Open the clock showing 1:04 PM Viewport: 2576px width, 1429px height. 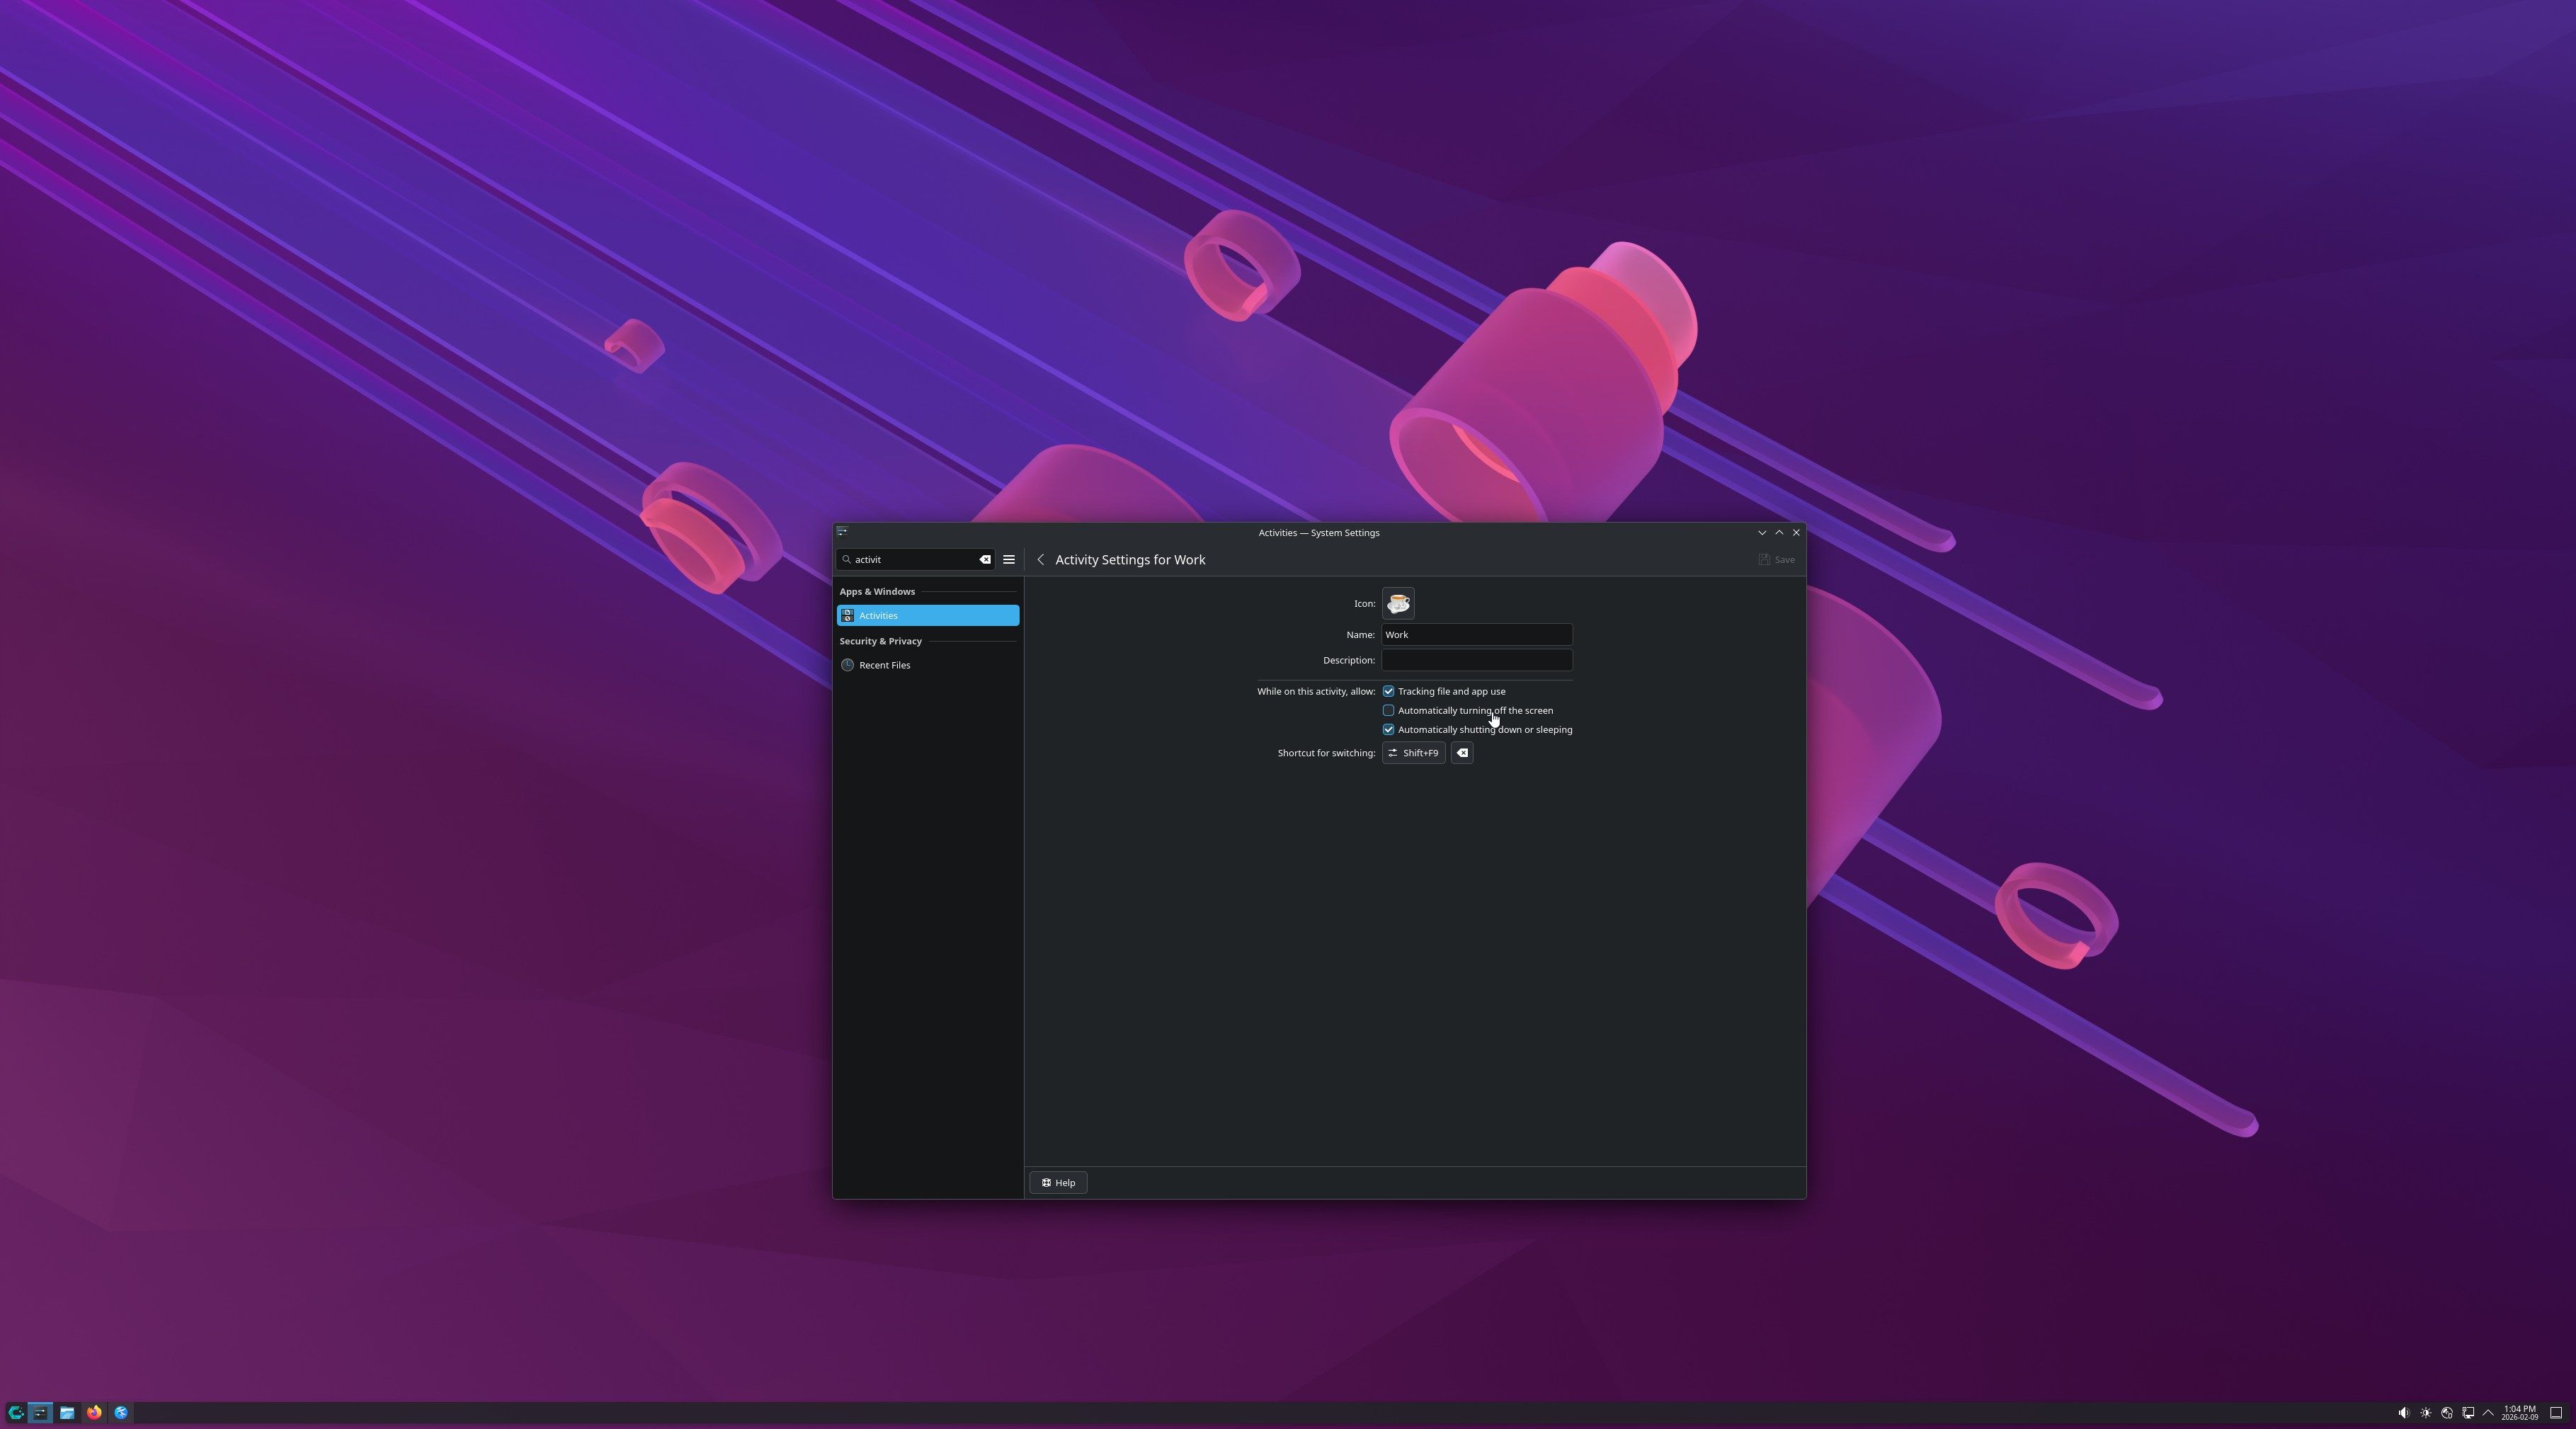point(2519,1413)
